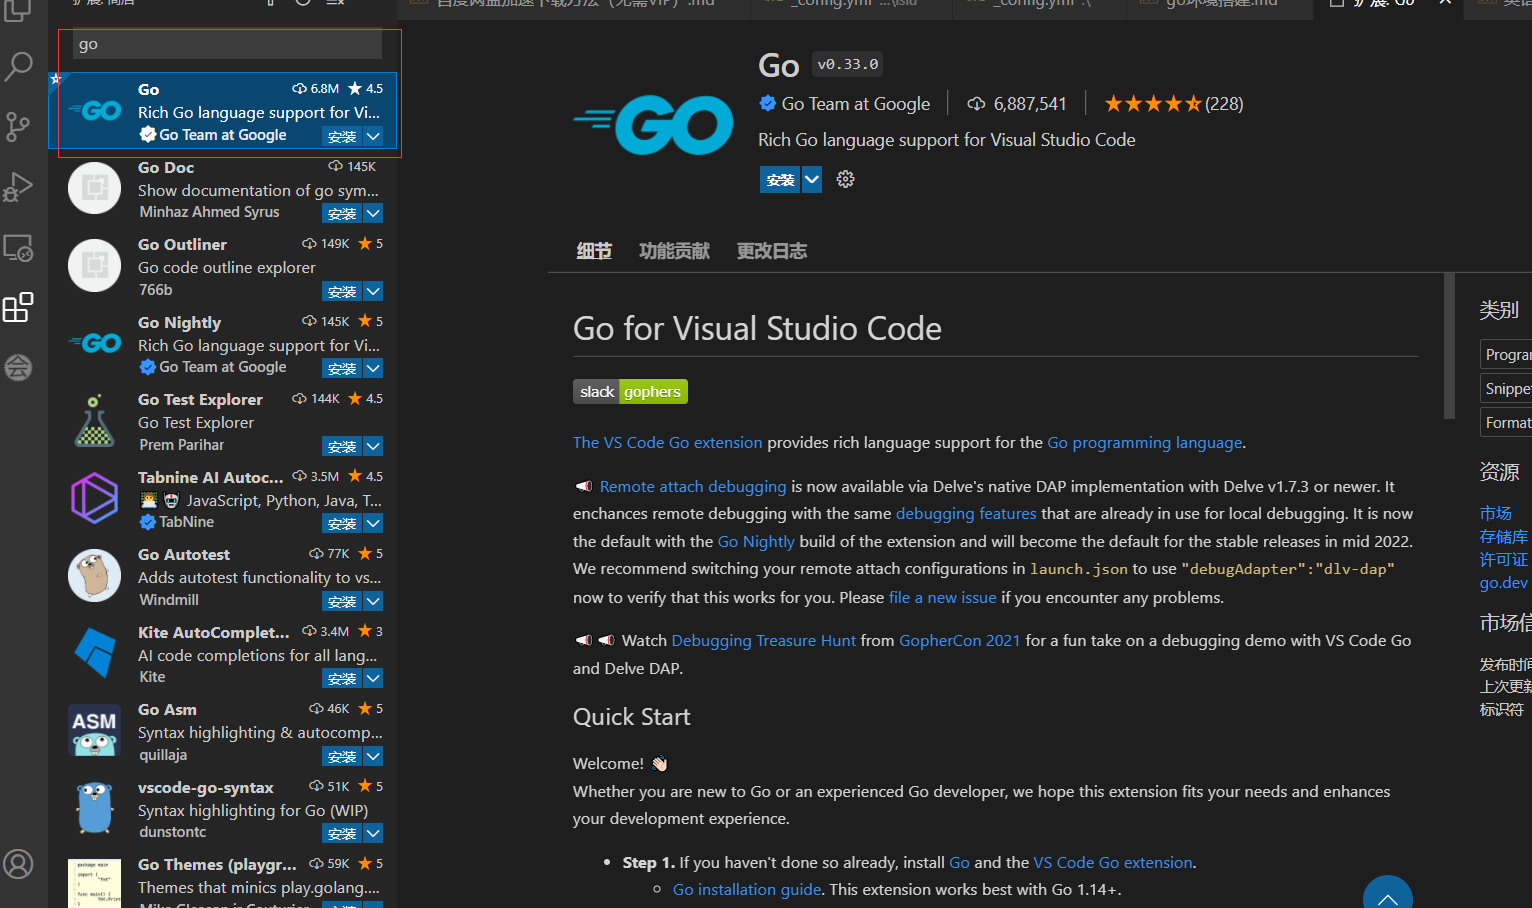
Task: Open 'Remote attach debugging' link
Action: pos(693,486)
